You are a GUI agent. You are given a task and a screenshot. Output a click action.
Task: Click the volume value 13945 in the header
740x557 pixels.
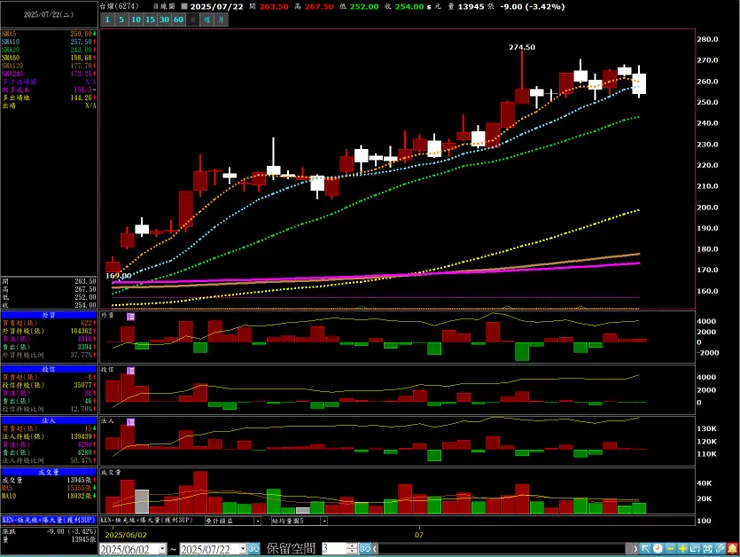tap(470, 7)
